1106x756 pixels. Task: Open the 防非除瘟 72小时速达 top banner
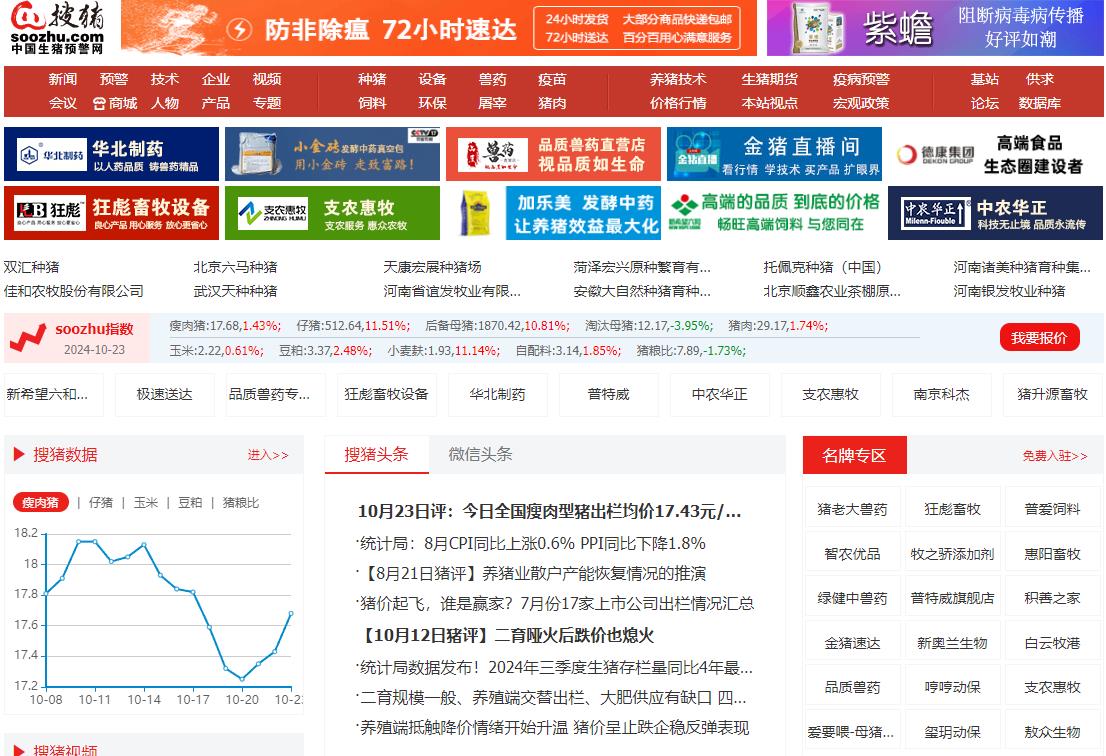tap(439, 28)
